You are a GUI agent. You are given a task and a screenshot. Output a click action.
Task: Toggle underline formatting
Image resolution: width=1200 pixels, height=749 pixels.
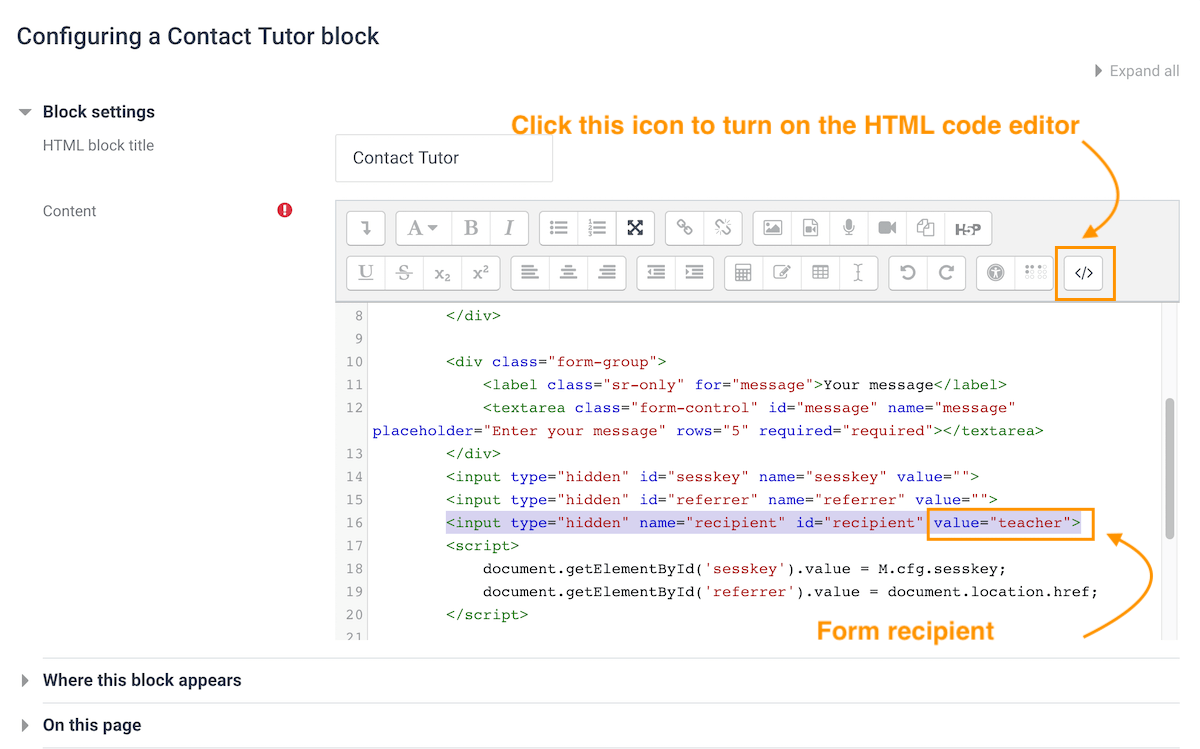point(365,273)
